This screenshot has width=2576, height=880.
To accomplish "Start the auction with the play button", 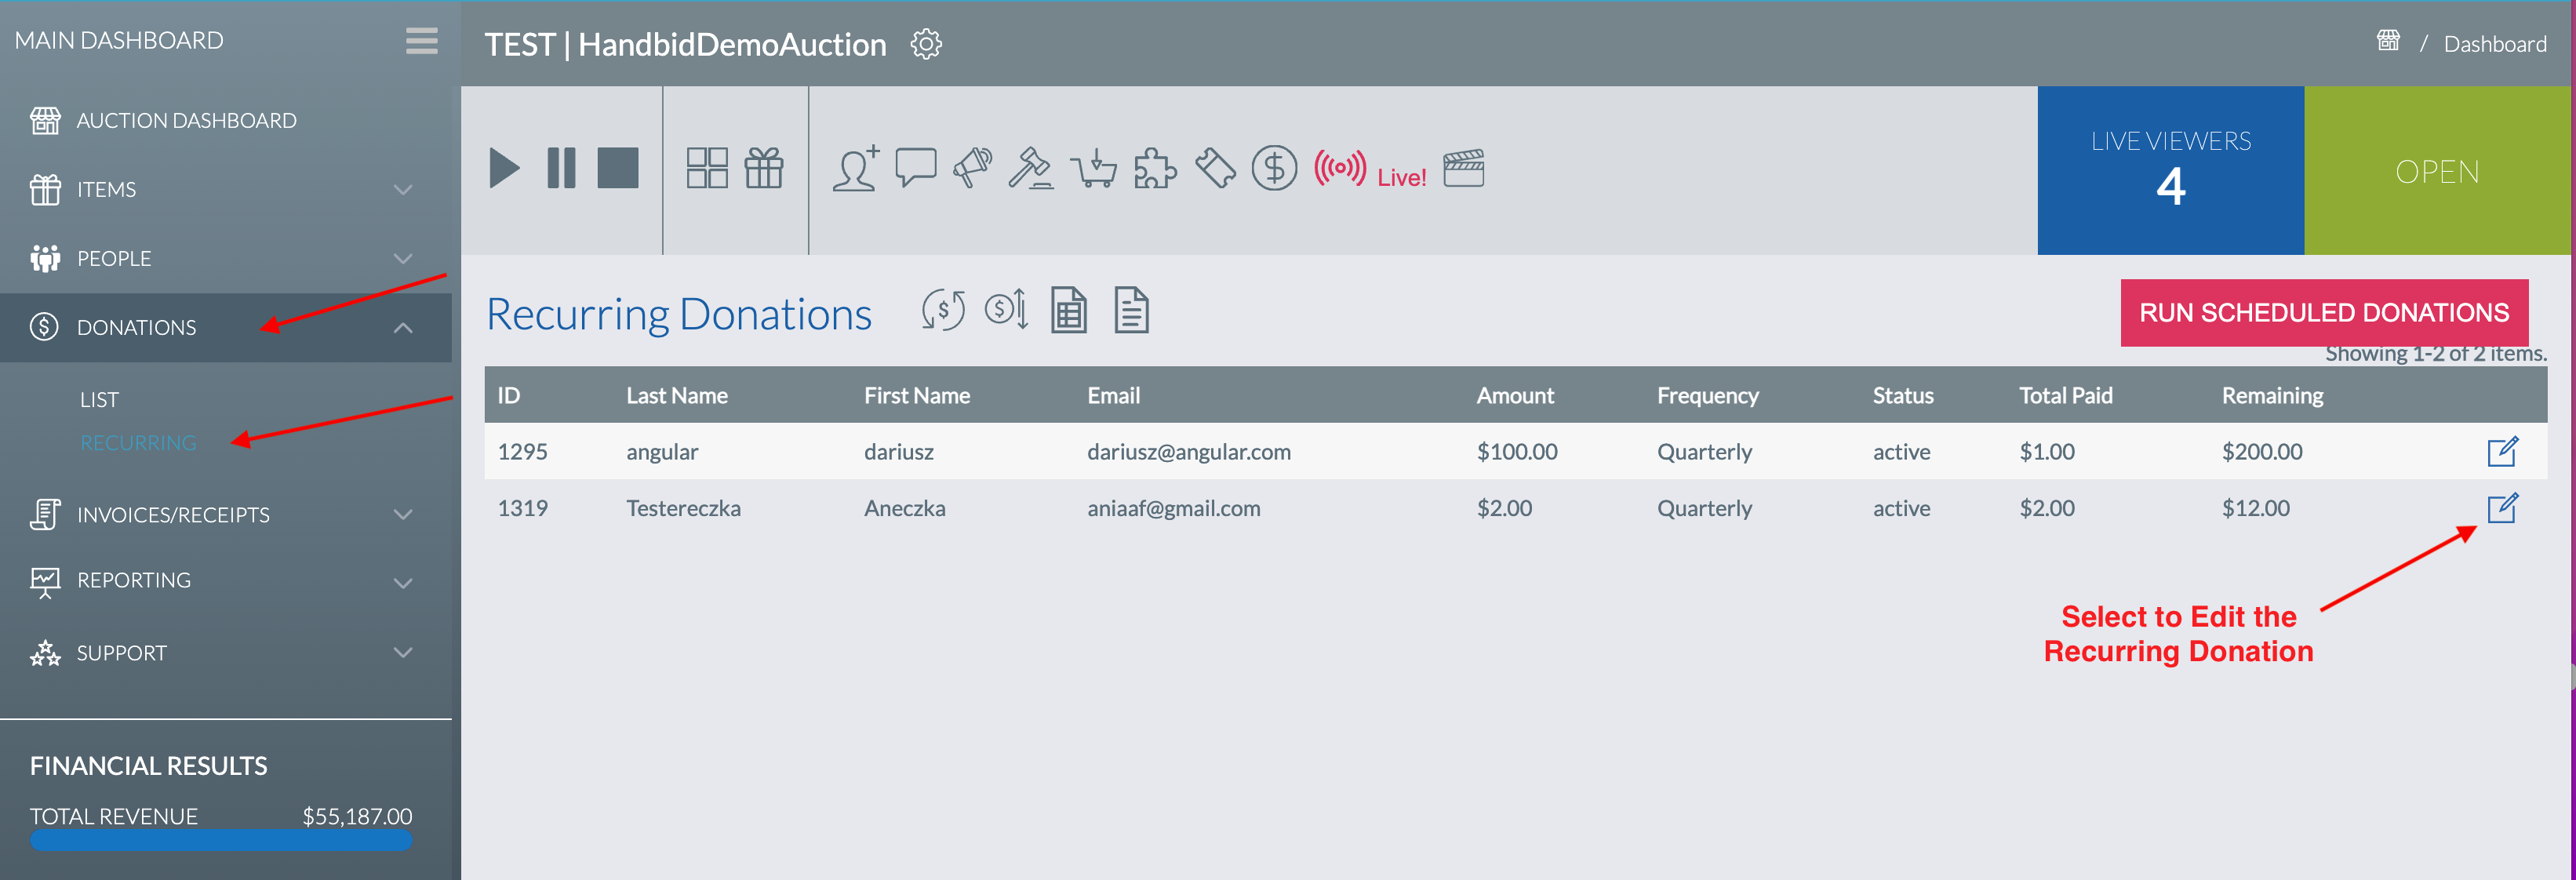I will 504,168.
